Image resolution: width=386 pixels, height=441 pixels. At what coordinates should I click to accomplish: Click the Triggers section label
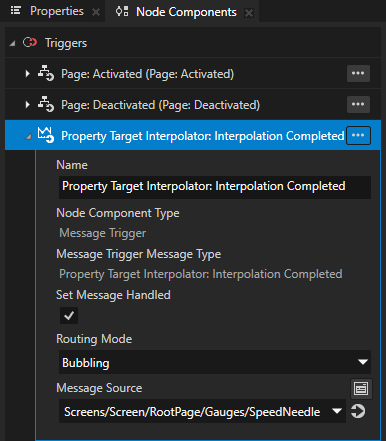click(x=66, y=43)
